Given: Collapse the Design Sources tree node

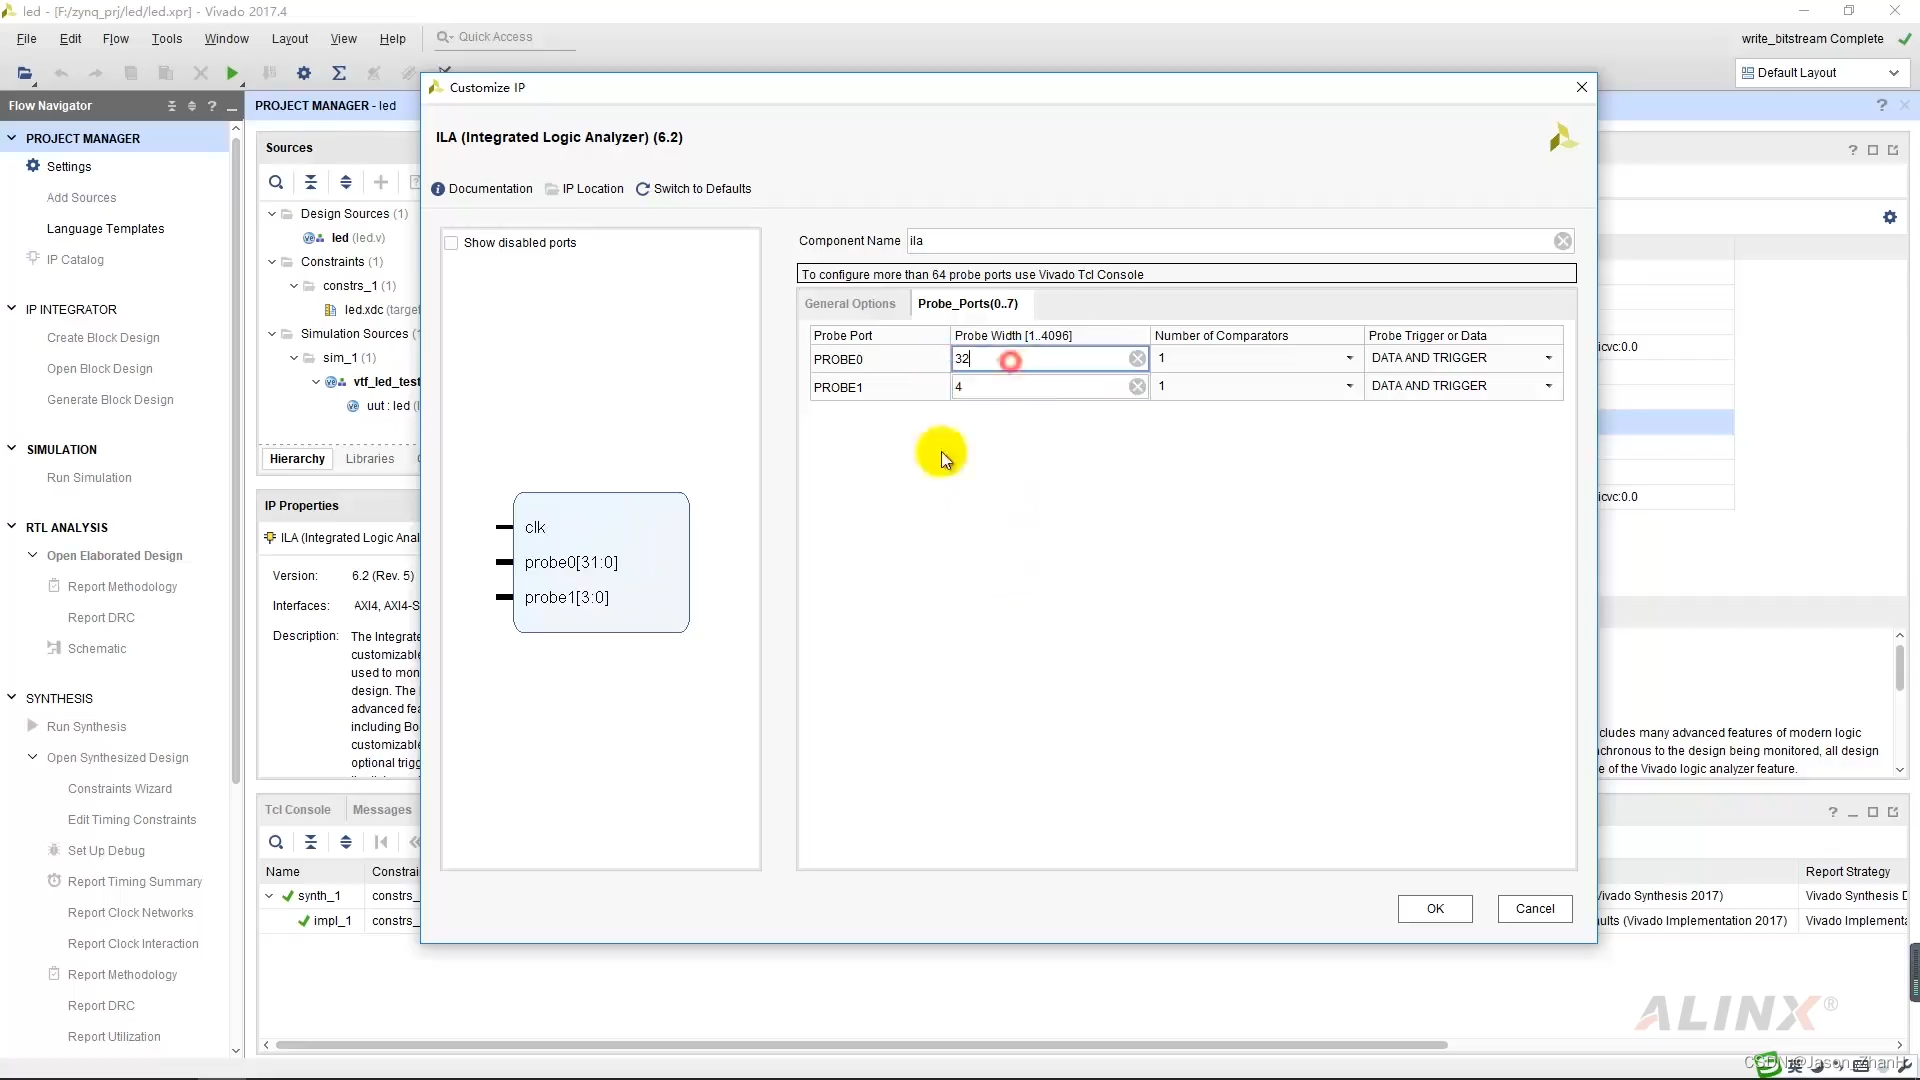Looking at the screenshot, I should (x=272, y=214).
